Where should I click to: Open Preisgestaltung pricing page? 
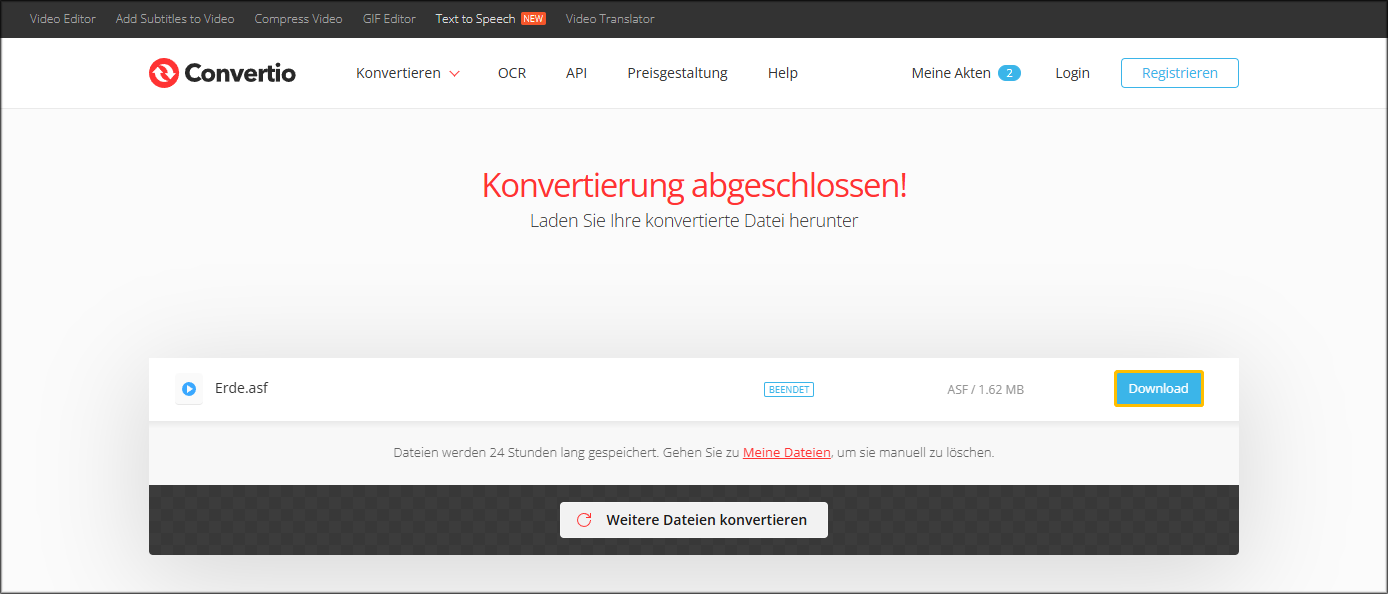coord(677,72)
